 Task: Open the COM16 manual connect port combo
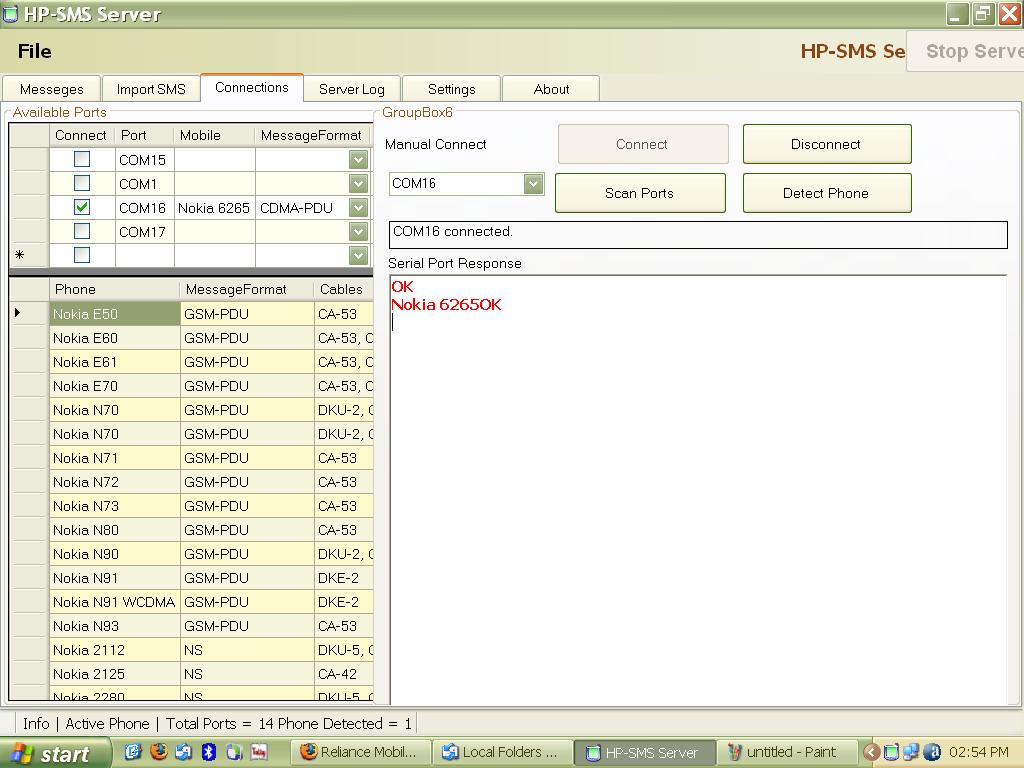pos(534,184)
